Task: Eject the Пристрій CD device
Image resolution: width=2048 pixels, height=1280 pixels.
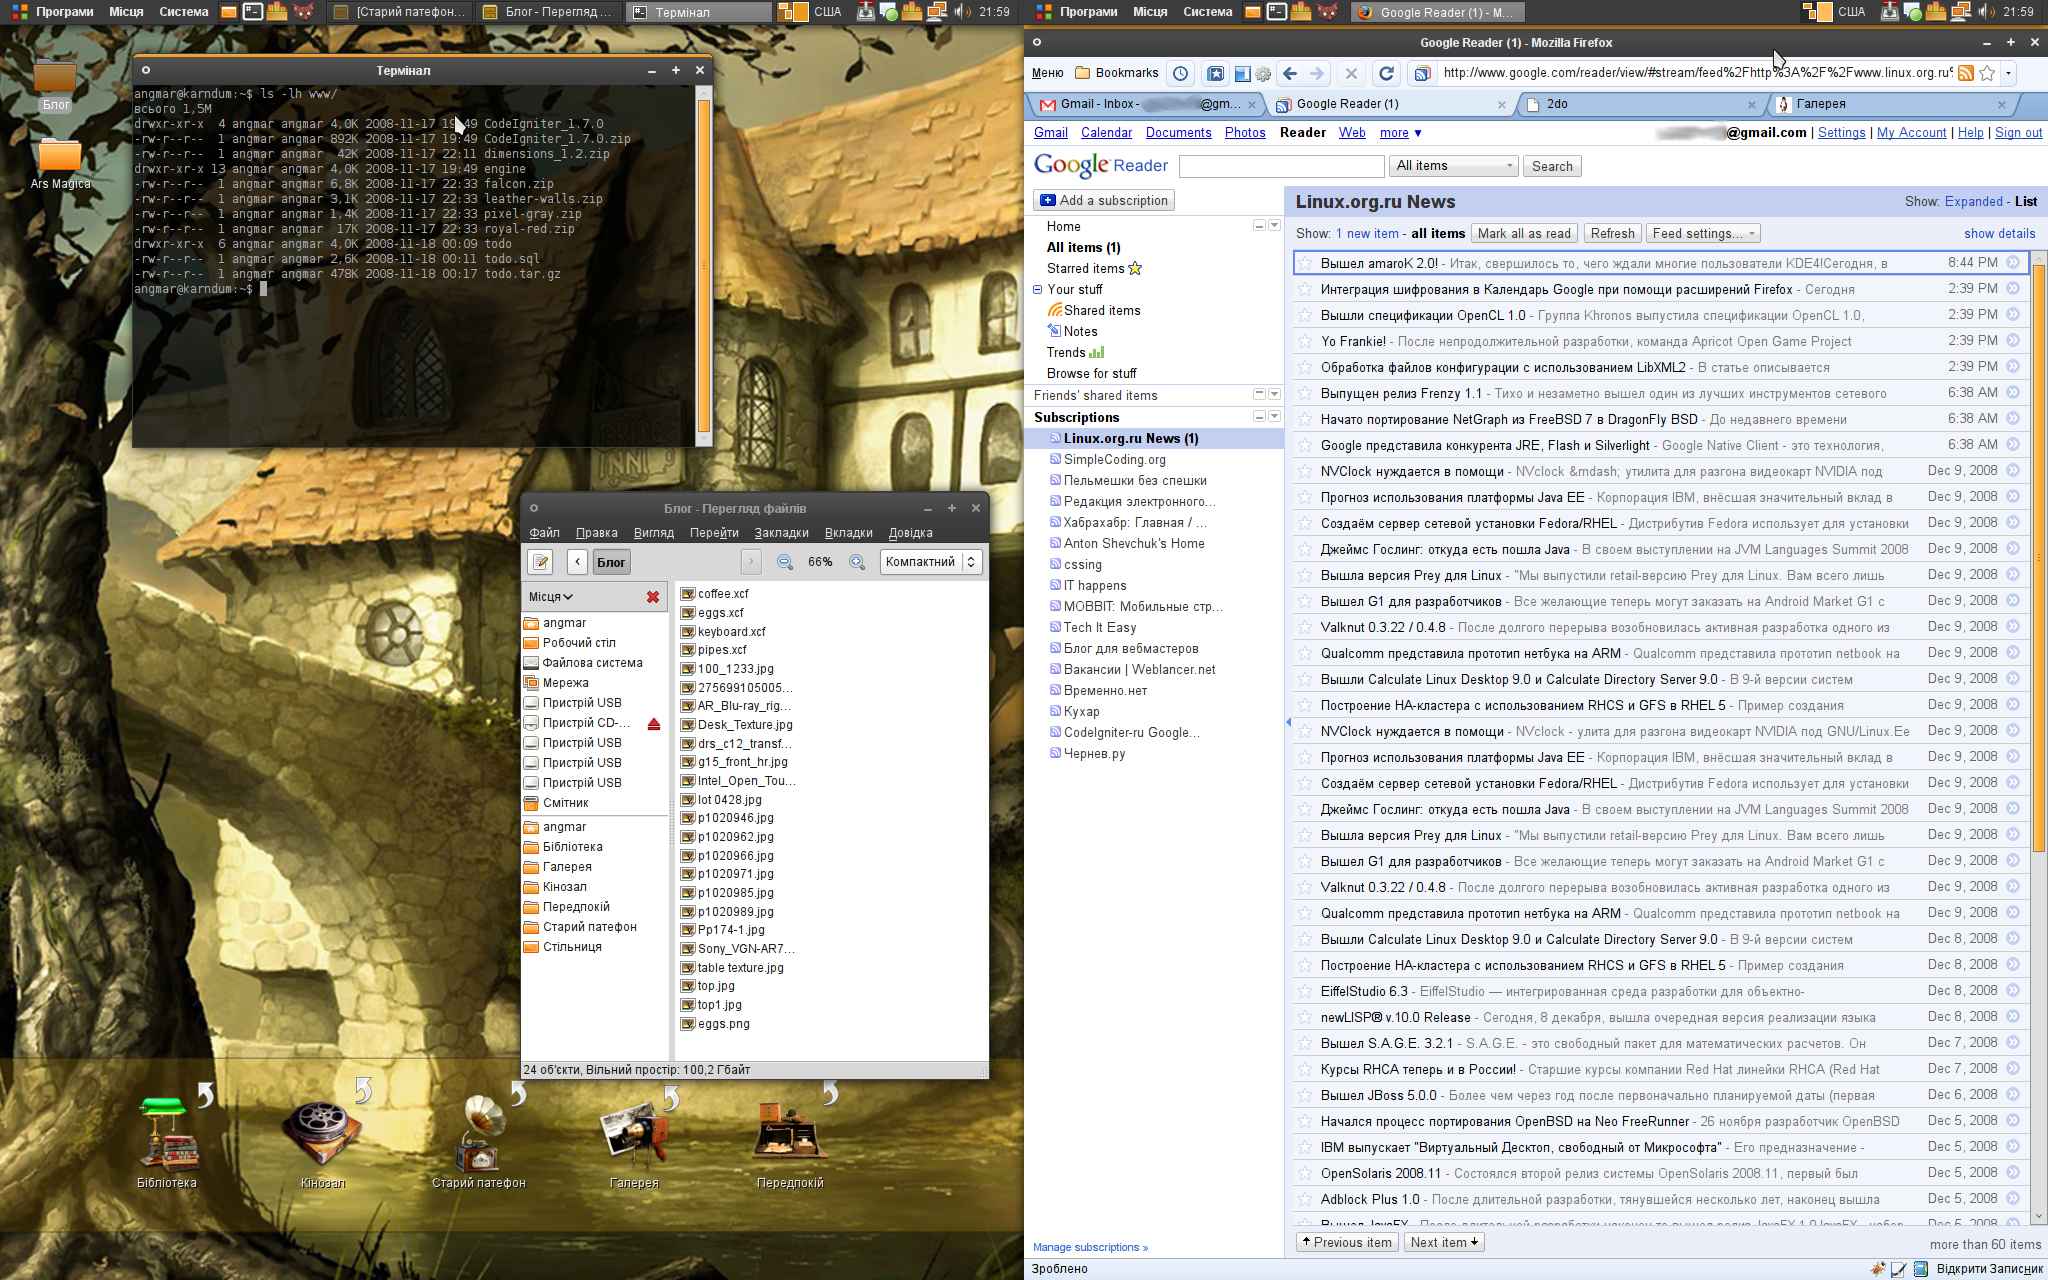Action: point(654,723)
